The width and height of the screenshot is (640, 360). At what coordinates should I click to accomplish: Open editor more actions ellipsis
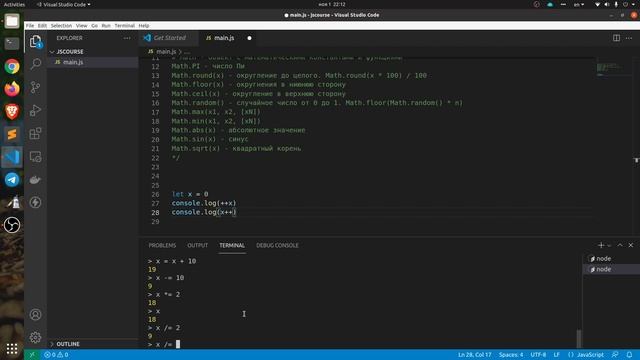[629, 38]
